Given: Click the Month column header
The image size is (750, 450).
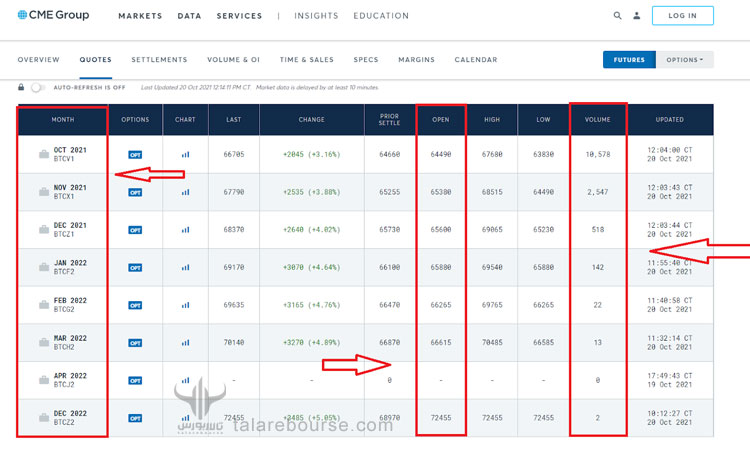Looking at the screenshot, I should 63,120.
